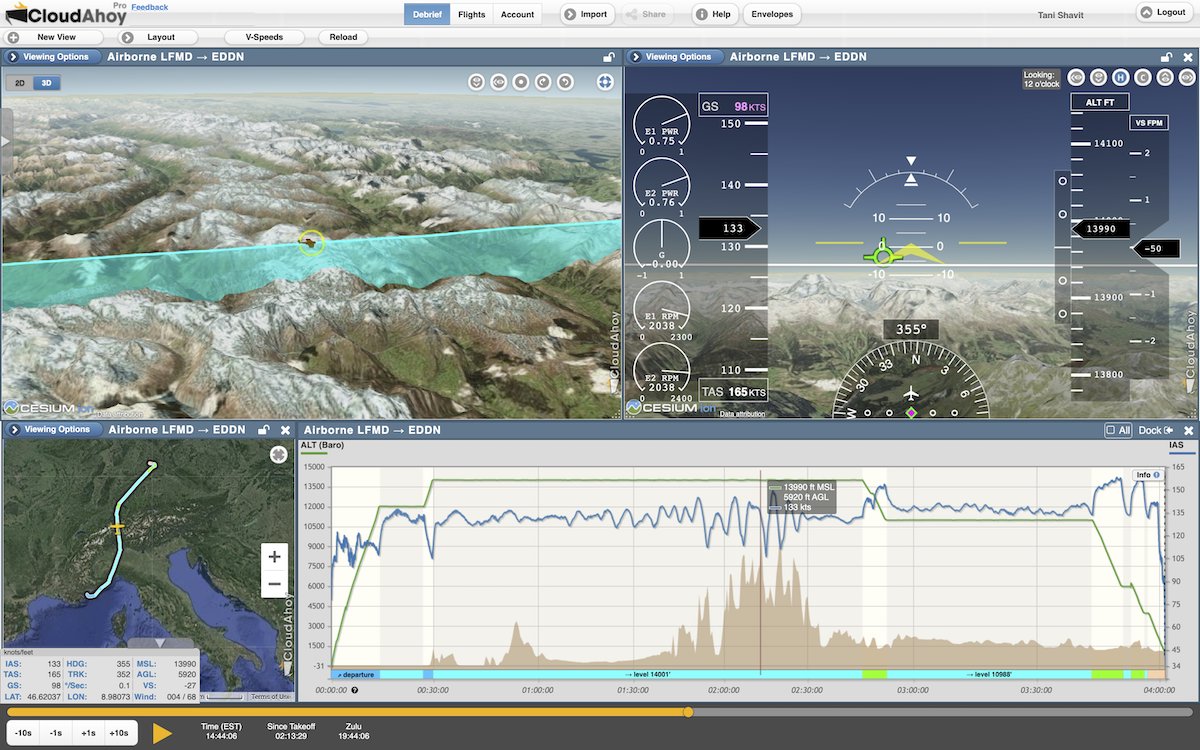Switch the 3D panel to 2D mode
The height and width of the screenshot is (750, 1200).
20,84
